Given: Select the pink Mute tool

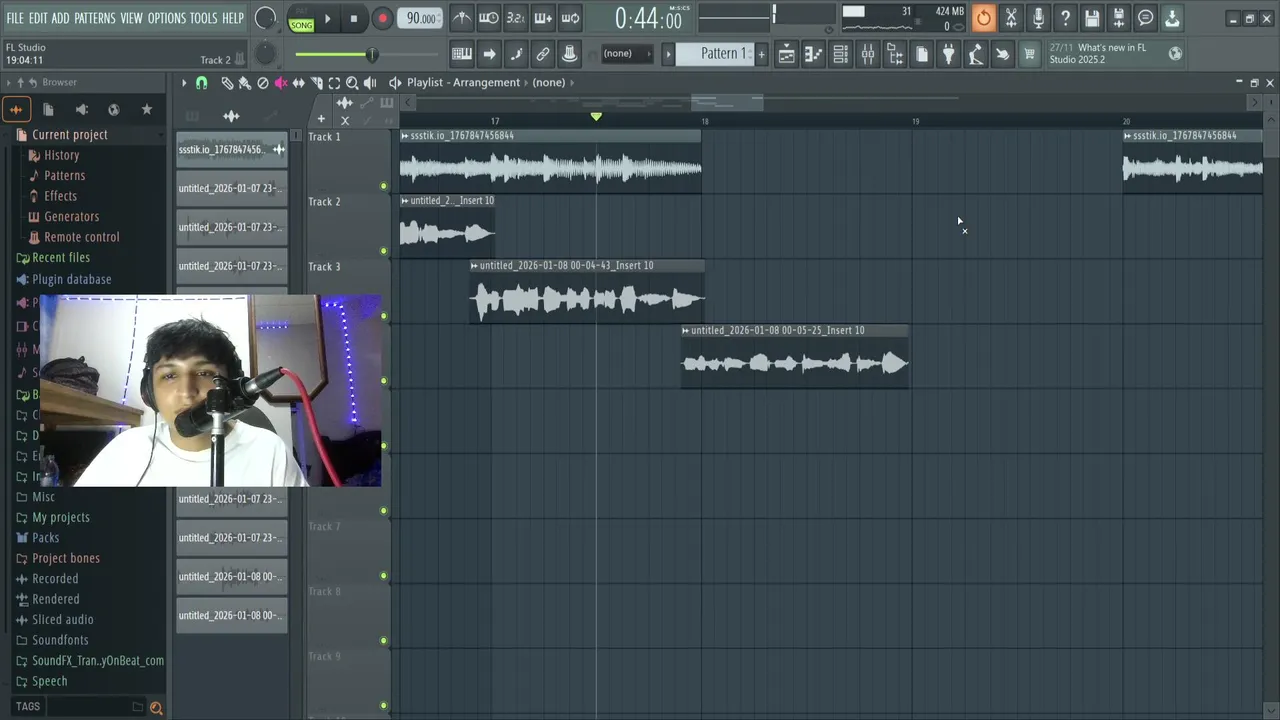Looking at the screenshot, I should 281,83.
